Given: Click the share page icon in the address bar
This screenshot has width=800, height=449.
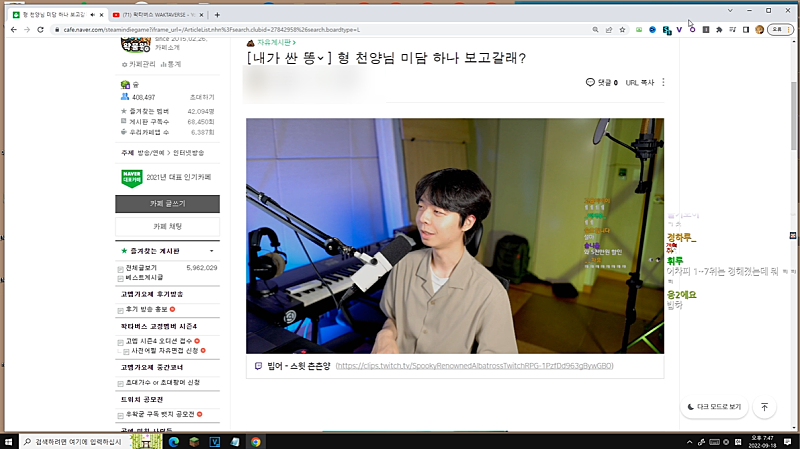Looking at the screenshot, I should (x=609, y=30).
